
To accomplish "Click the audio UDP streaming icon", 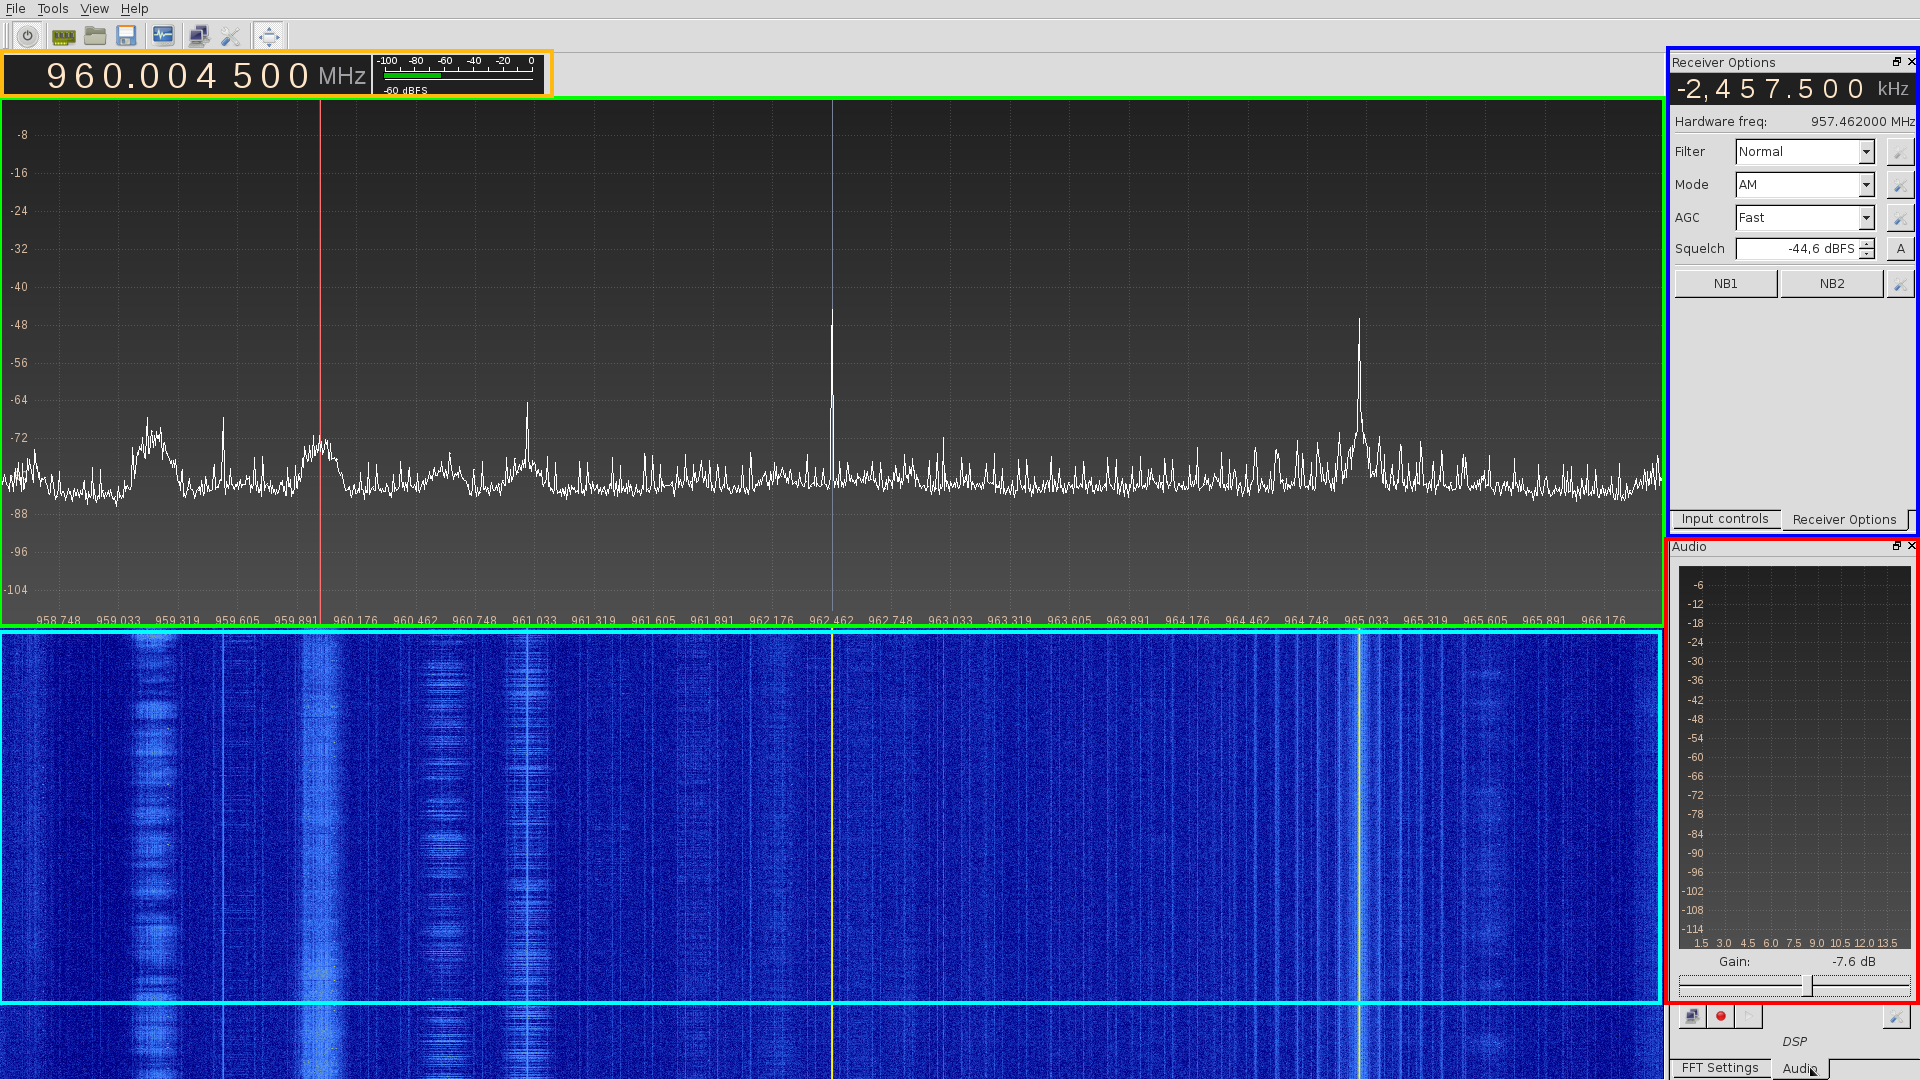I will (x=1692, y=1016).
